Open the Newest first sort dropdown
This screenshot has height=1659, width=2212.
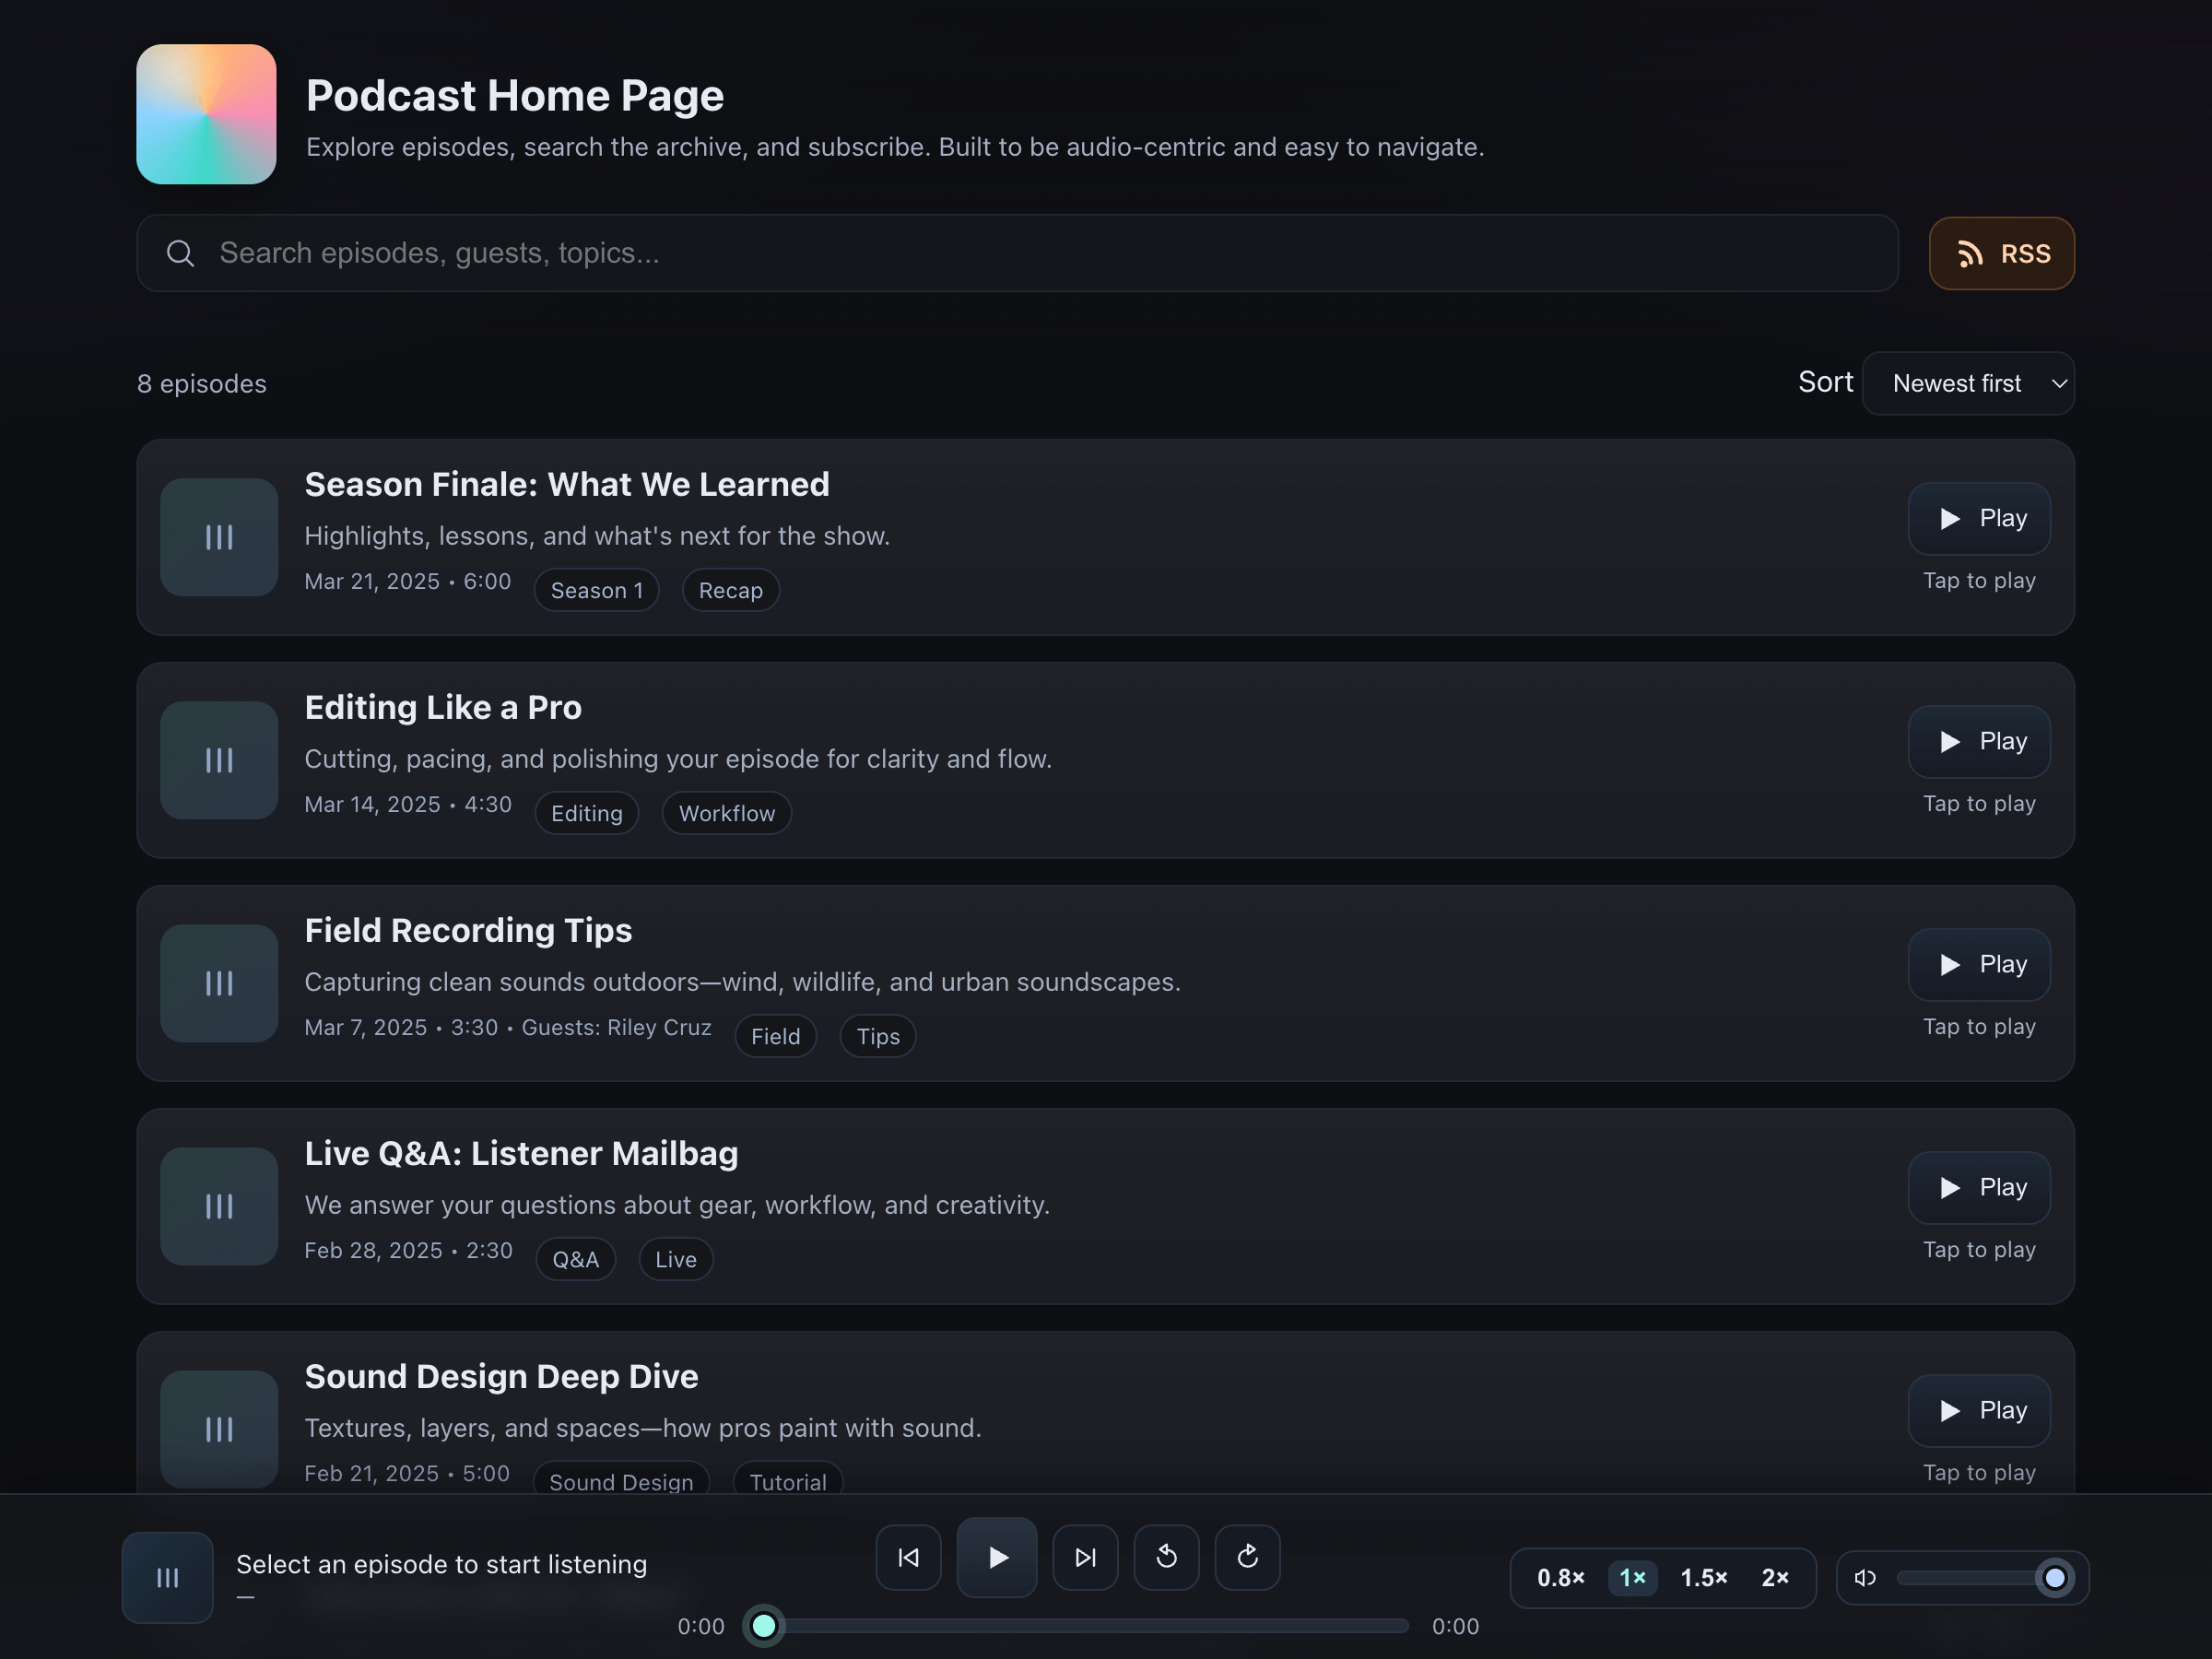[1967, 383]
